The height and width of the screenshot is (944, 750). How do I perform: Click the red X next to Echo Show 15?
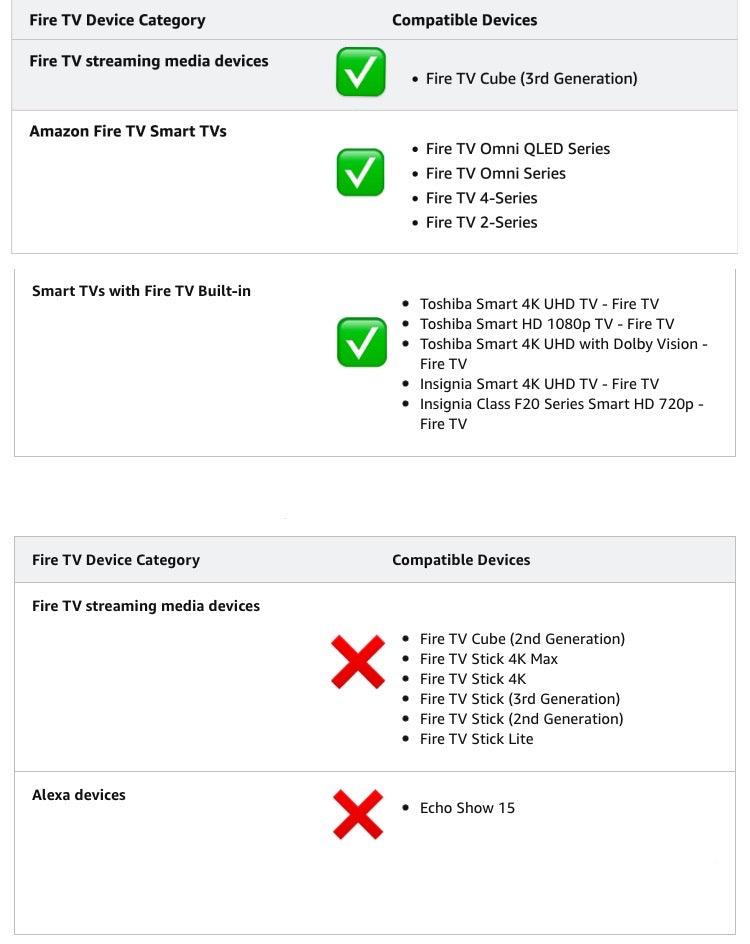click(x=358, y=814)
